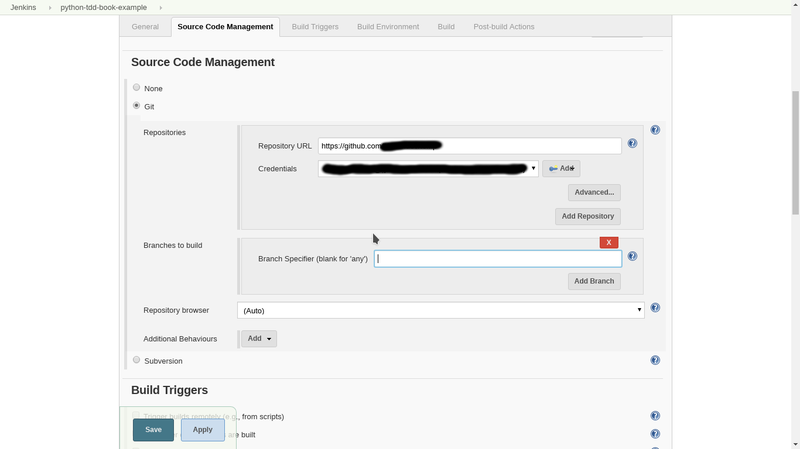Open help for Branch Specifier field

632,256
